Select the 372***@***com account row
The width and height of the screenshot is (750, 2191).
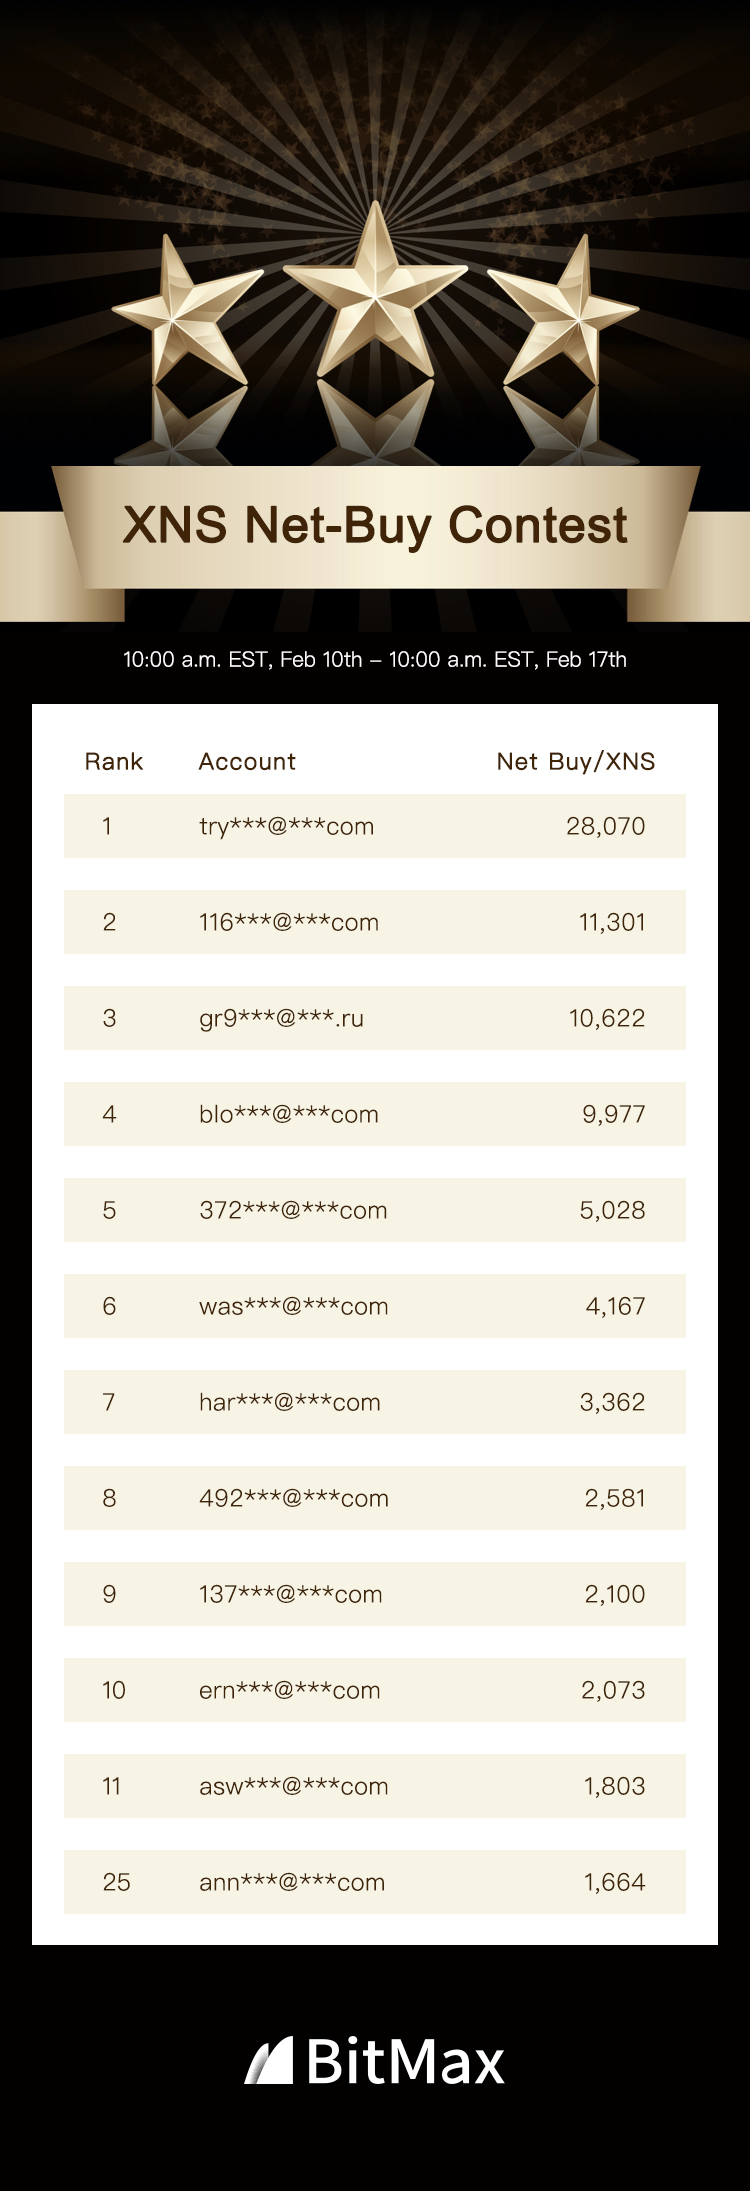coord(293,1211)
